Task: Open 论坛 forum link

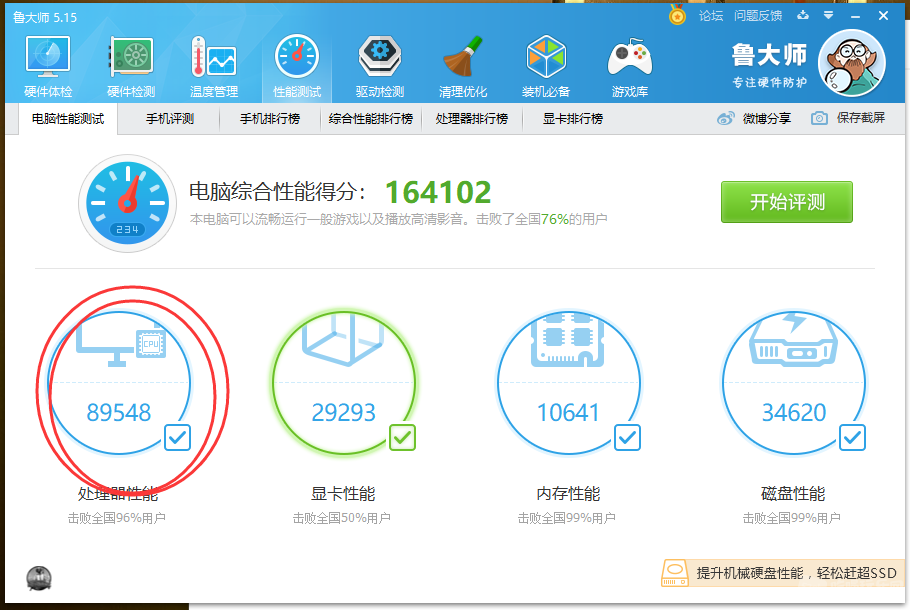Action: point(711,16)
